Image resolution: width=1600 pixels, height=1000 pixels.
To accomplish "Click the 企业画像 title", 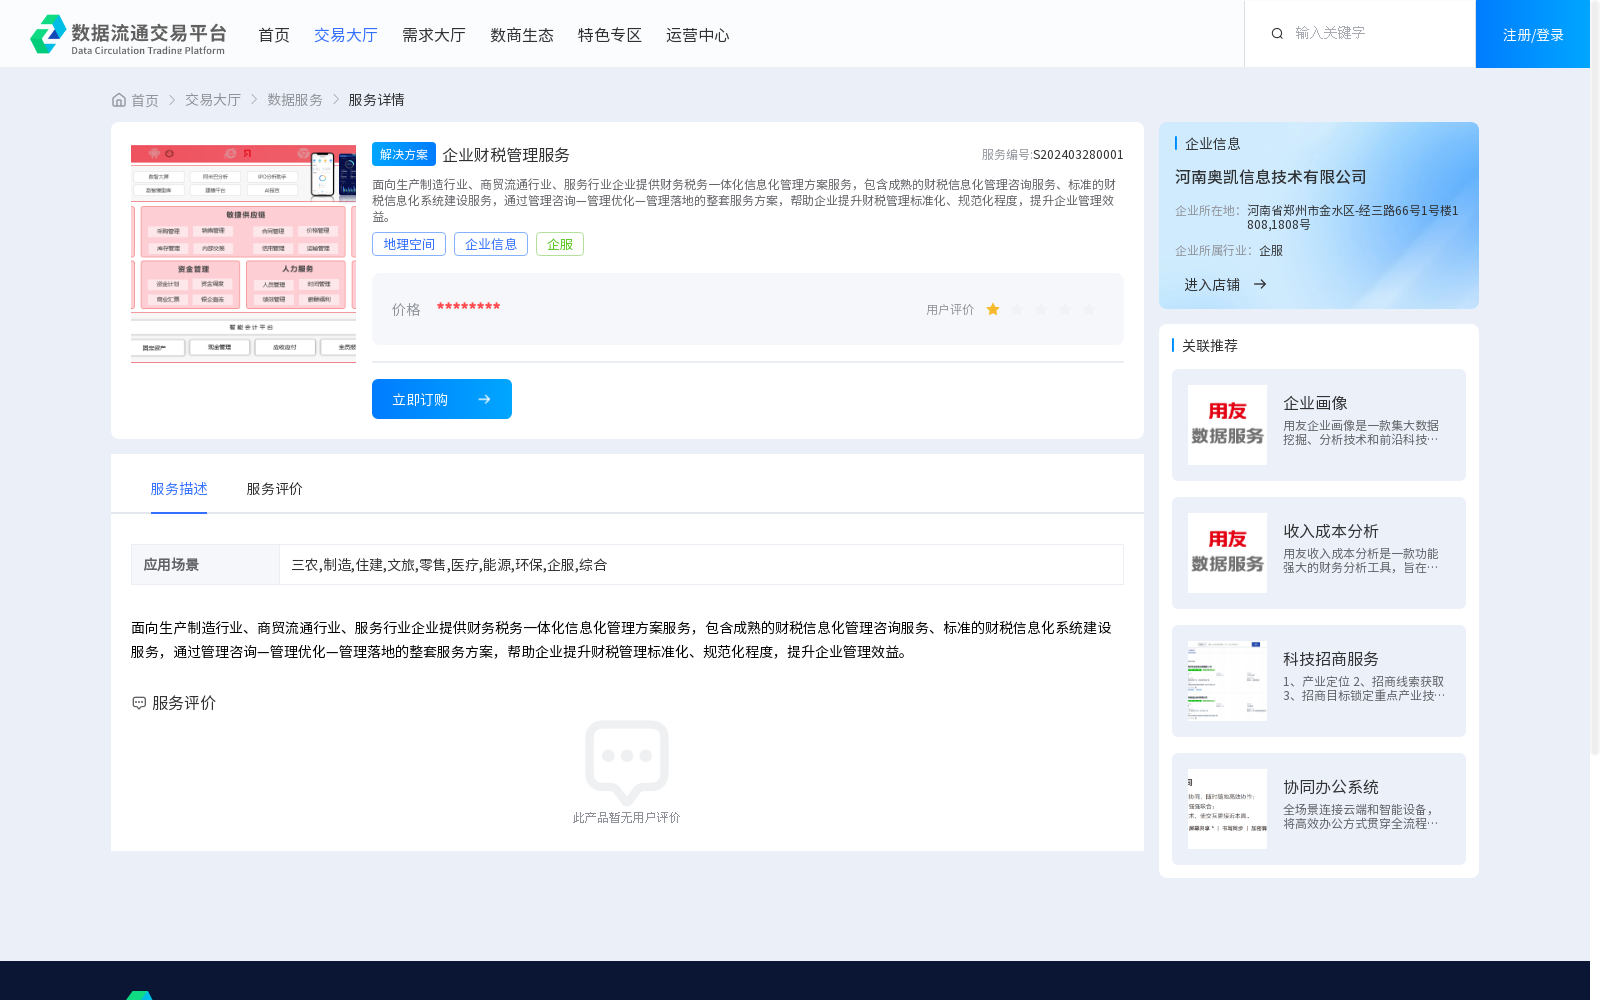I will (x=1315, y=403).
